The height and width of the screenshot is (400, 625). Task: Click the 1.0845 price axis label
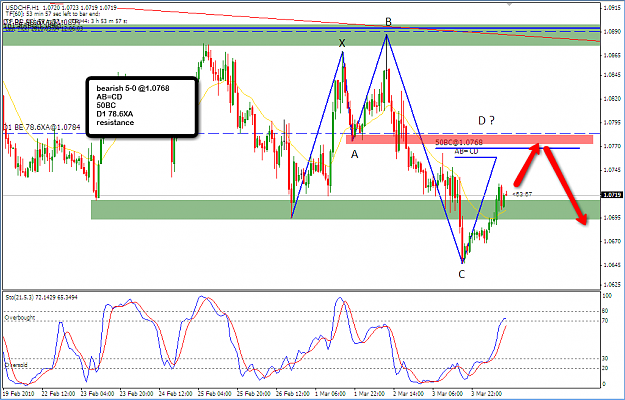pos(611,75)
